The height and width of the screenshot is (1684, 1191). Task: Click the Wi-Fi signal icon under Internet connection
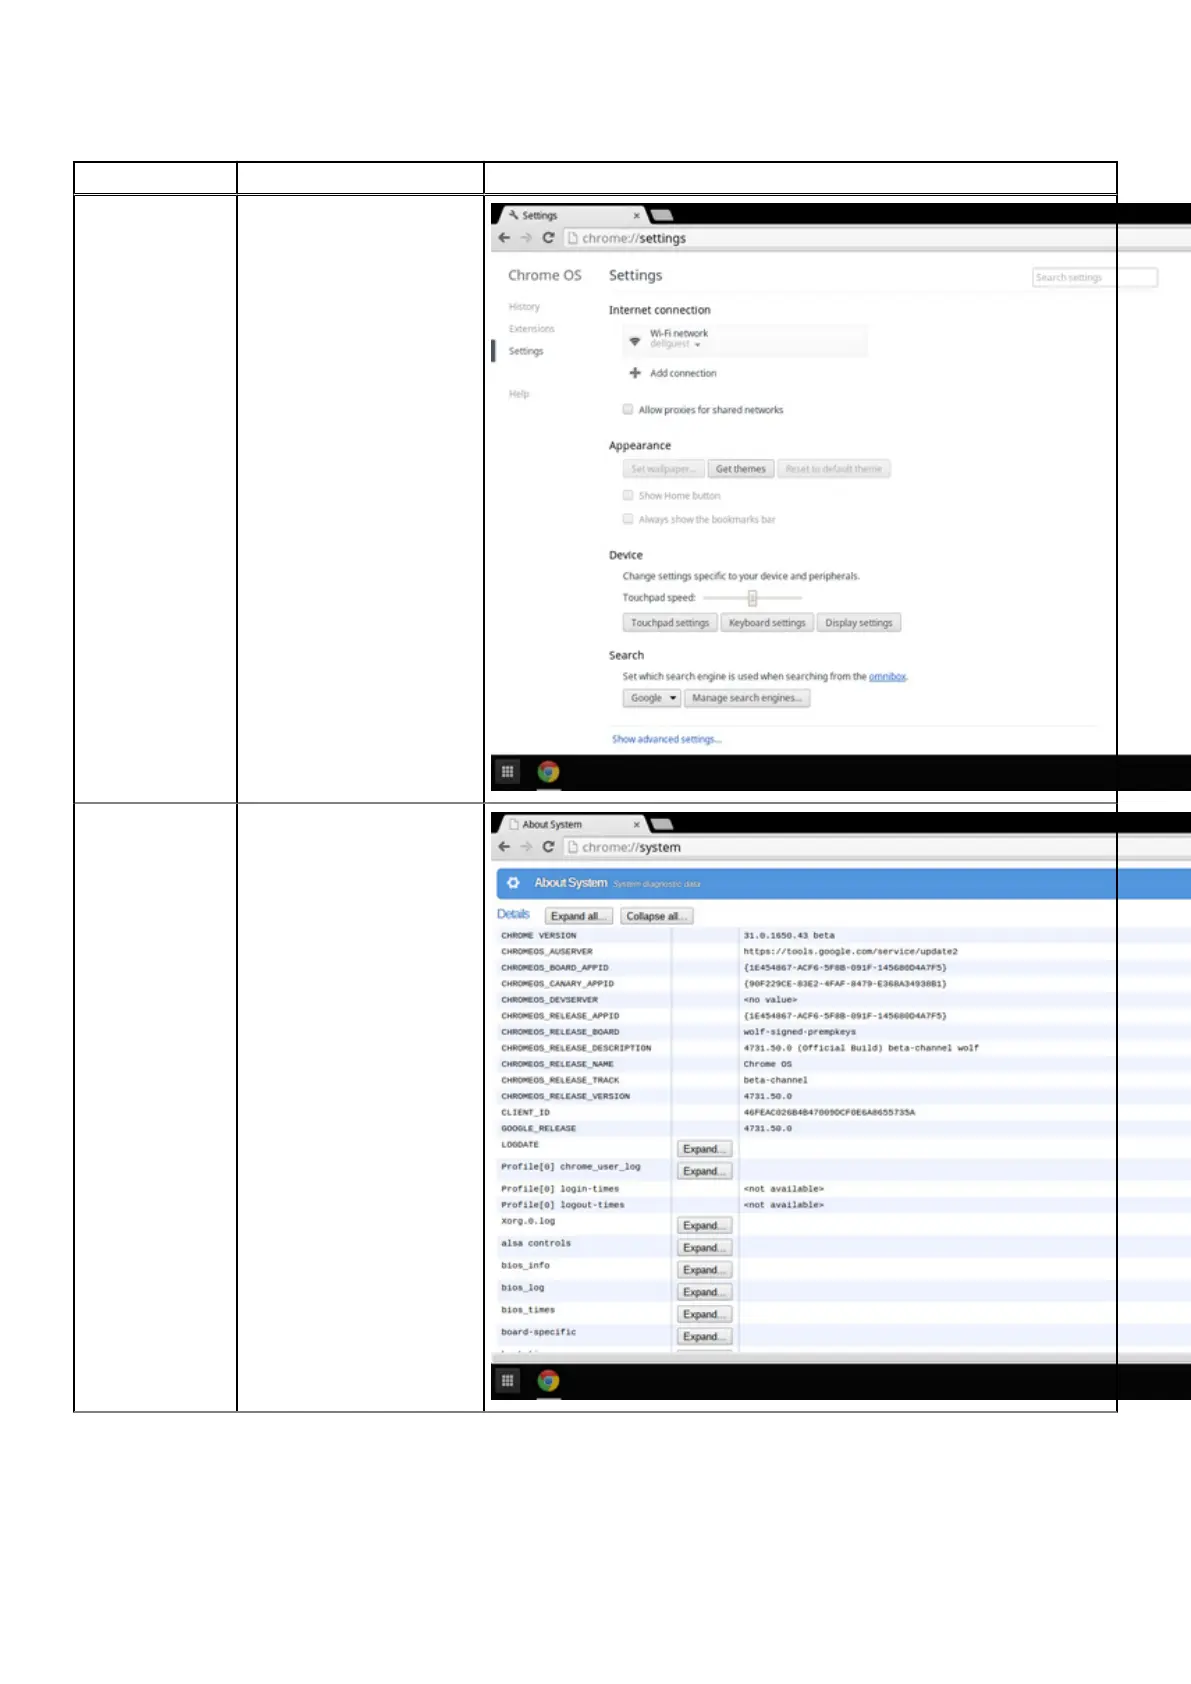635,341
